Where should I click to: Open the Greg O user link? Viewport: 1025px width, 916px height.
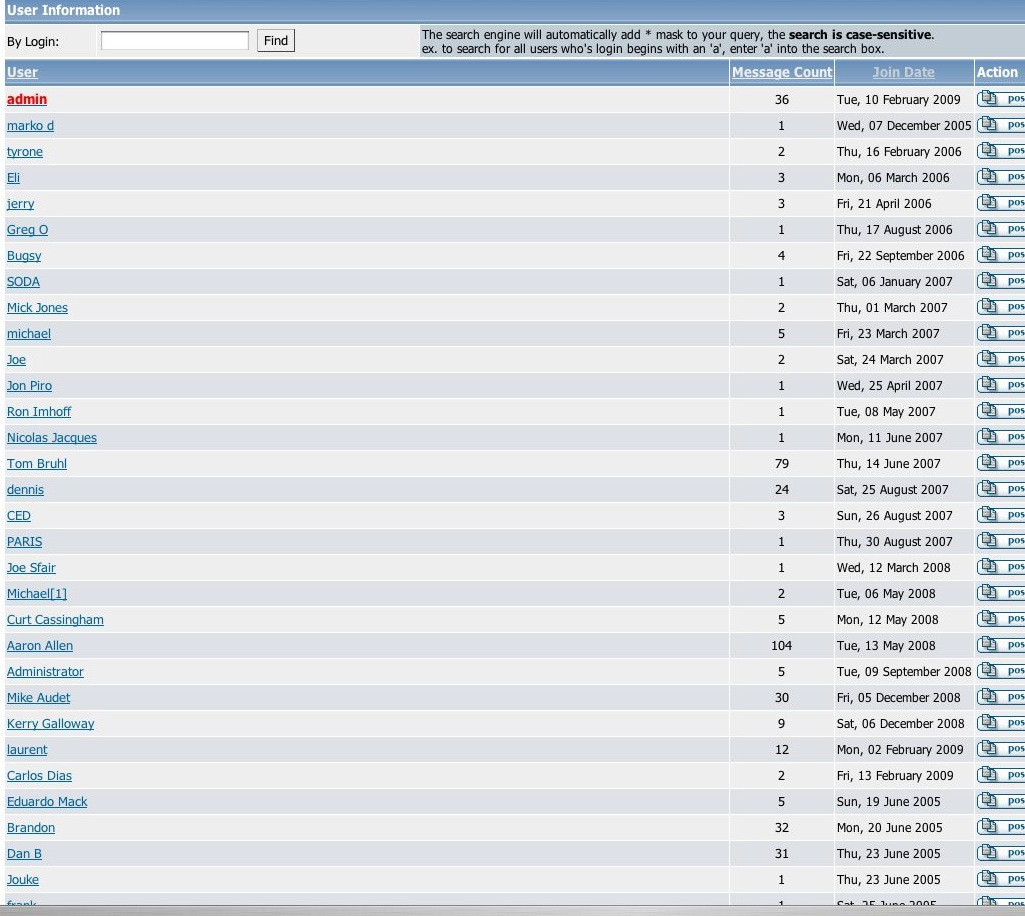(27, 229)
